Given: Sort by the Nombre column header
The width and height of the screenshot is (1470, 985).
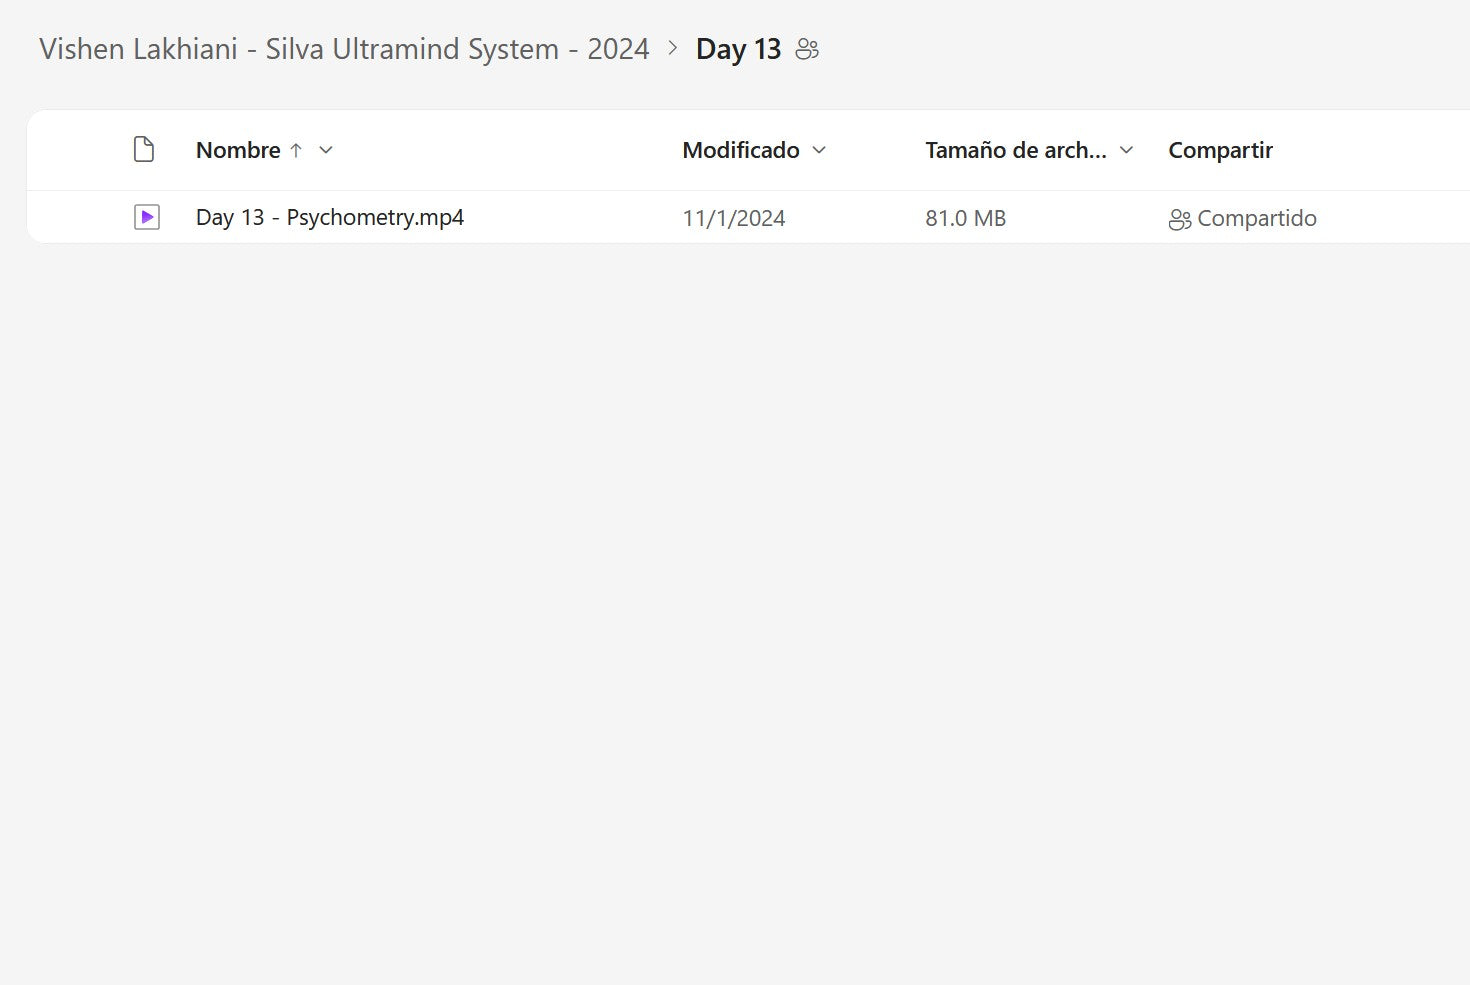Looking at the screenshot, I should (238, 150).
